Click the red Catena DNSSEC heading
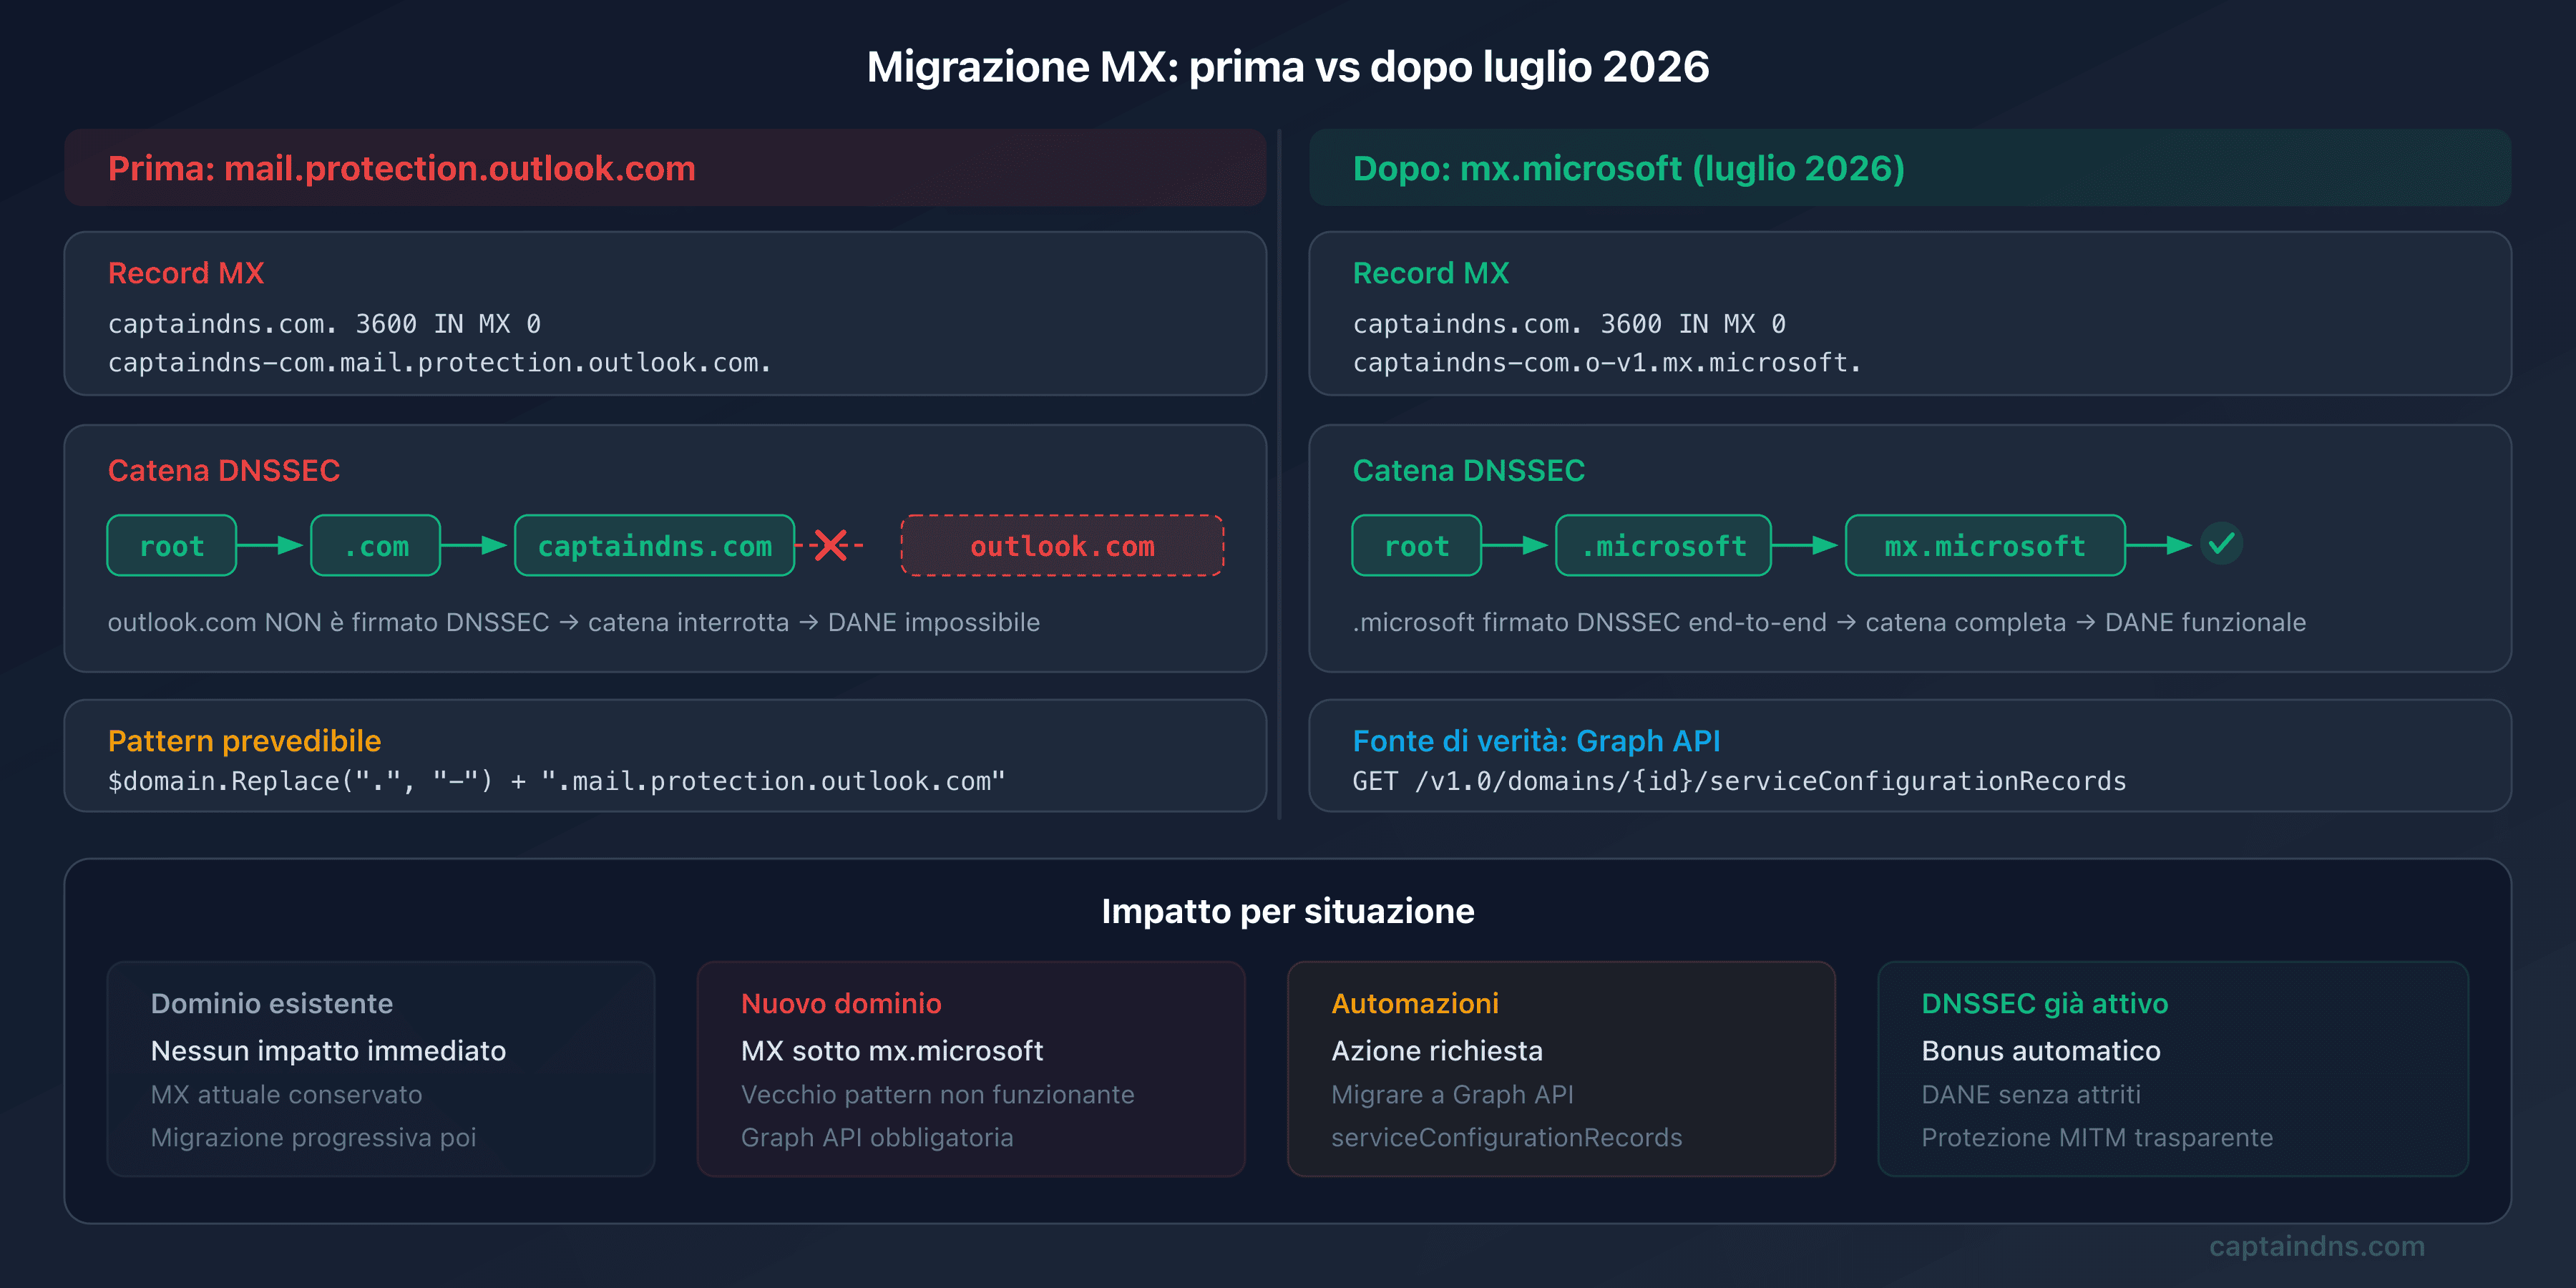The height and width of the screenshot is (1288, 2576). [x=224, y=470]
